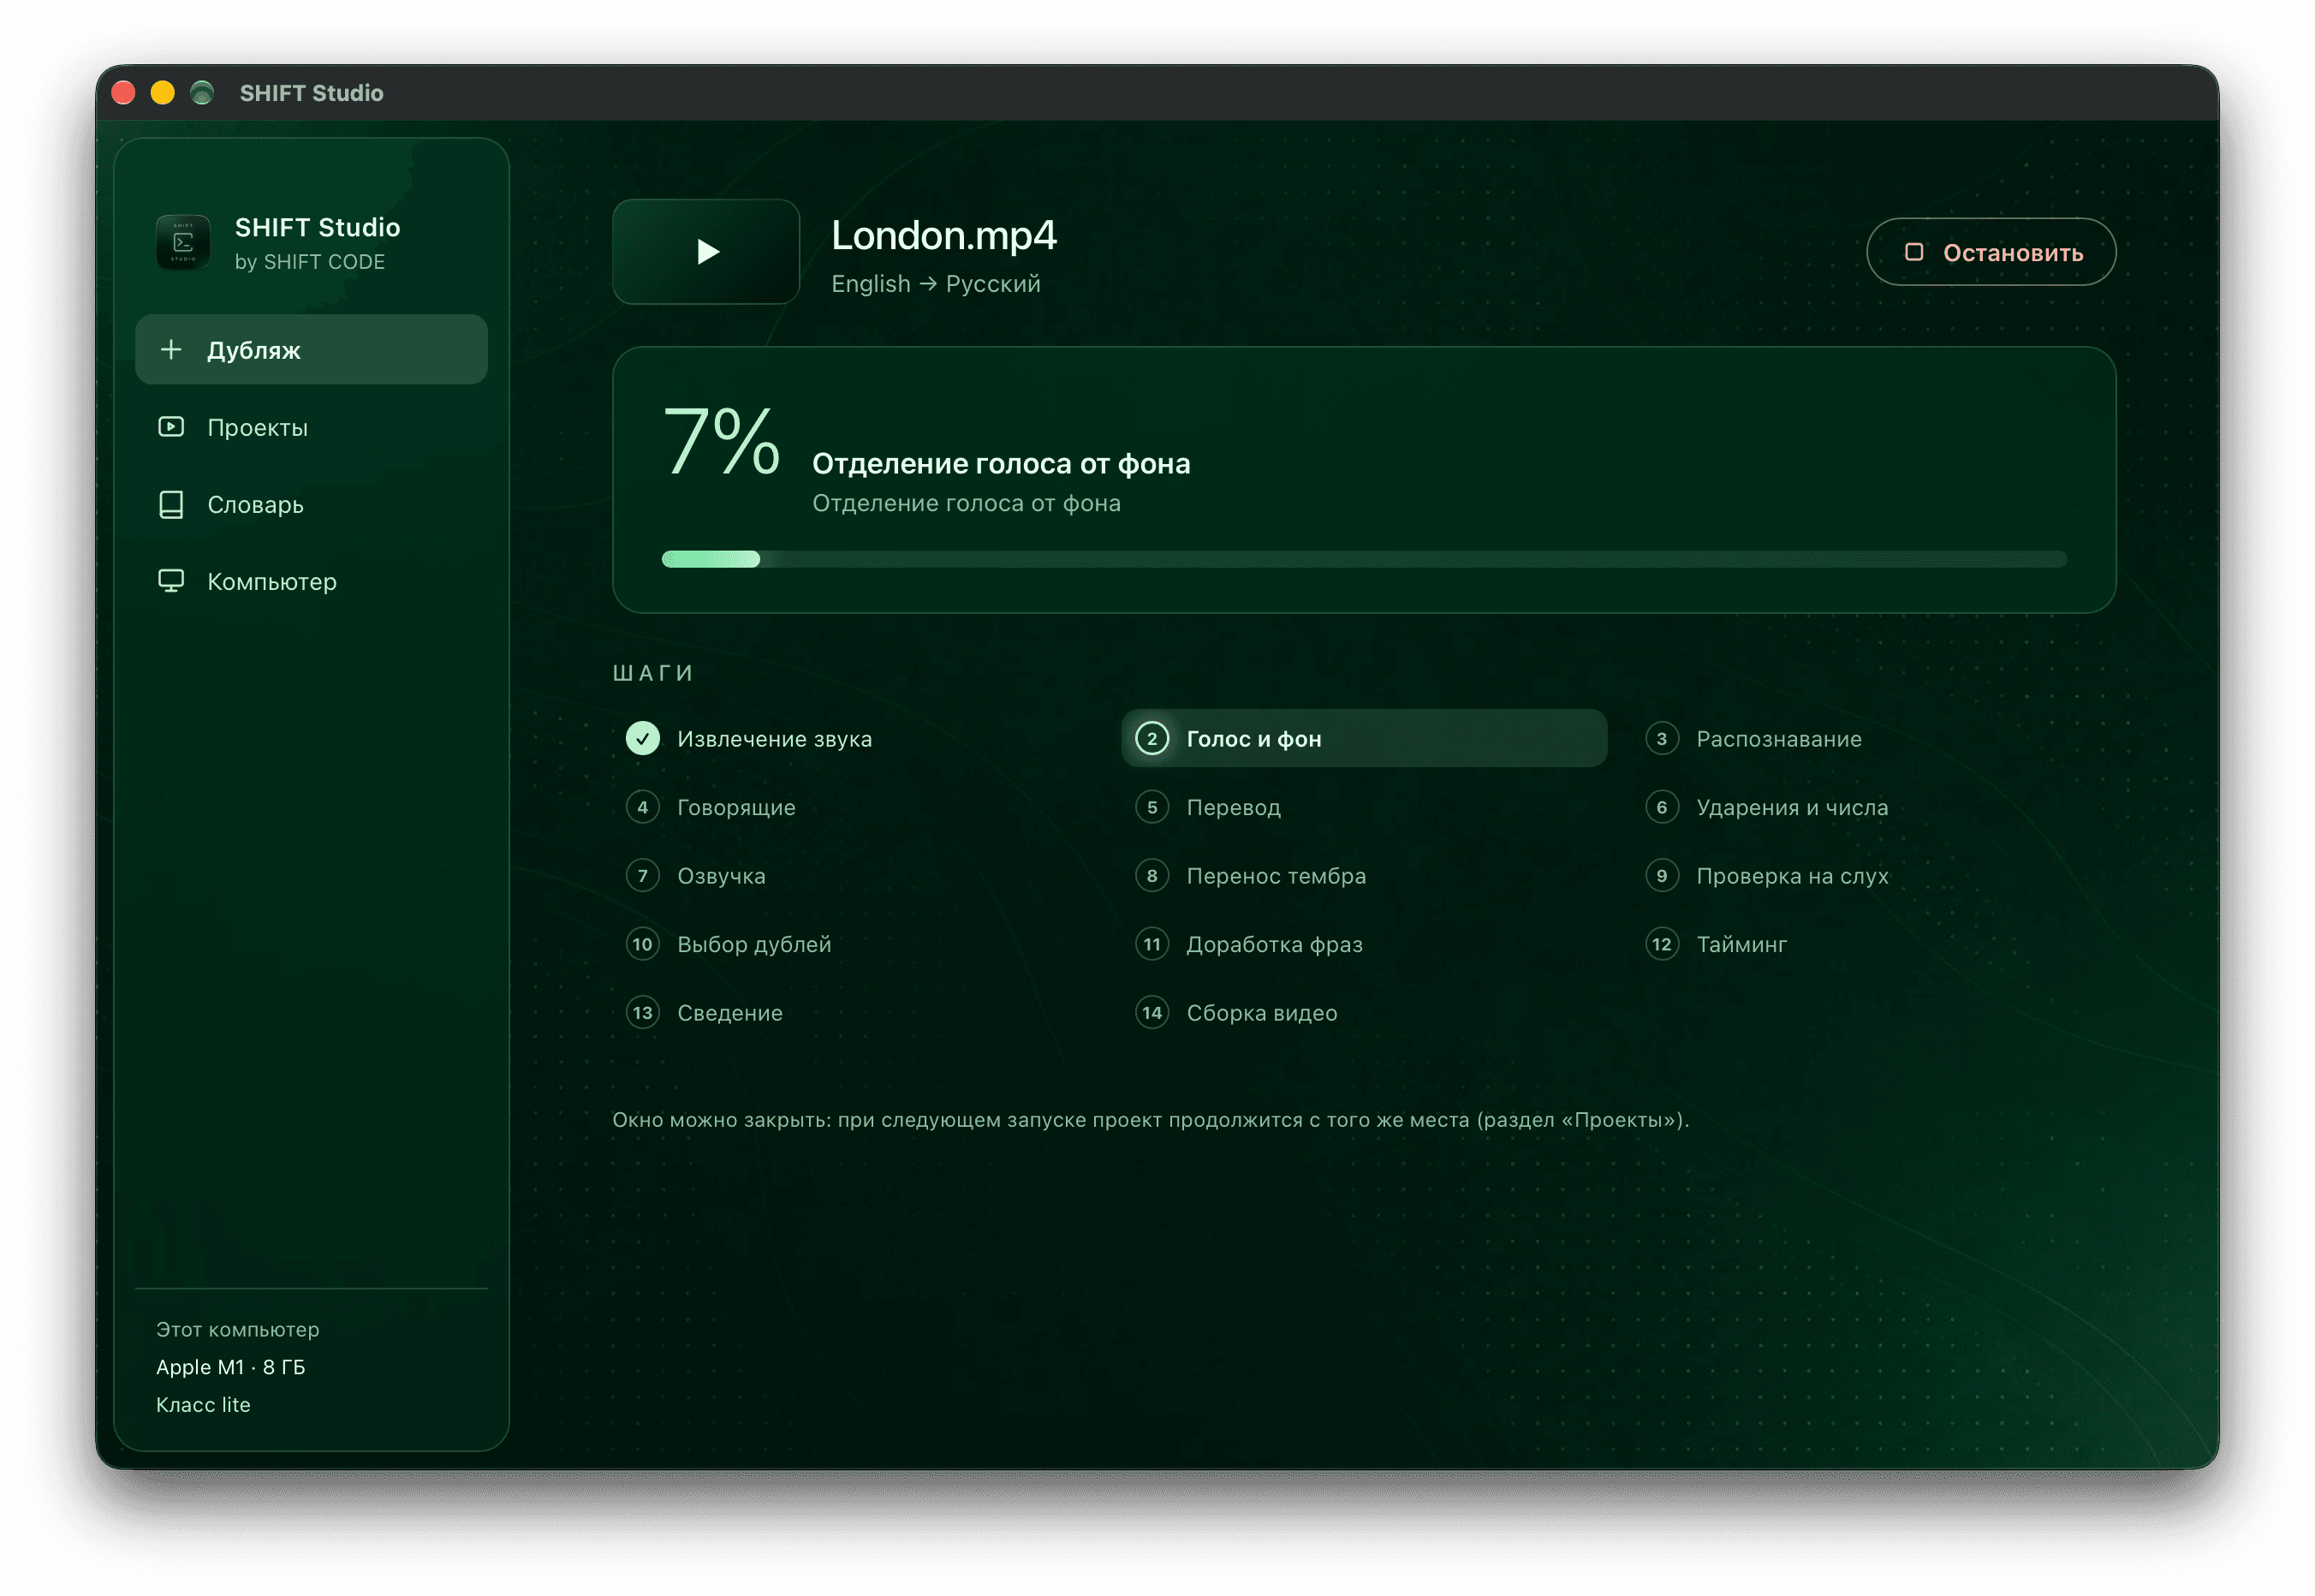Click the Этот компьютер label
2315x1596 pixels.
pos(237,1329)
